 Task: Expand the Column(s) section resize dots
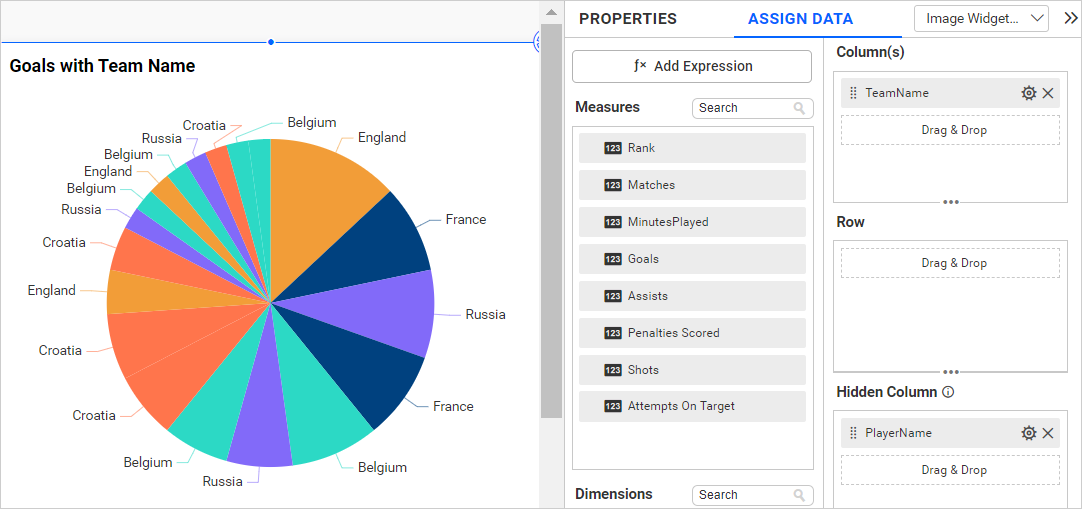coord(951,202)
